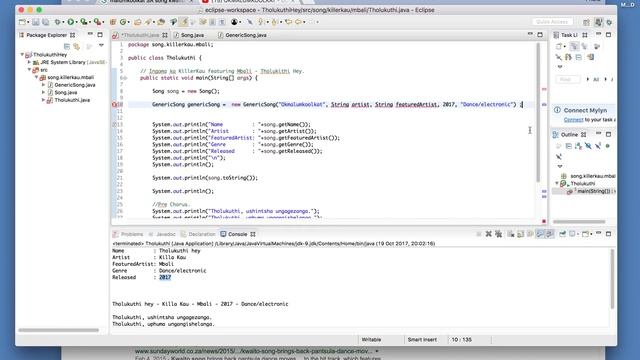Image resolution: width=640 pixels, height=360 pixels.
Task: Collapse the Tholukuthi class in Outline
Action: click(x=557, y=184)
